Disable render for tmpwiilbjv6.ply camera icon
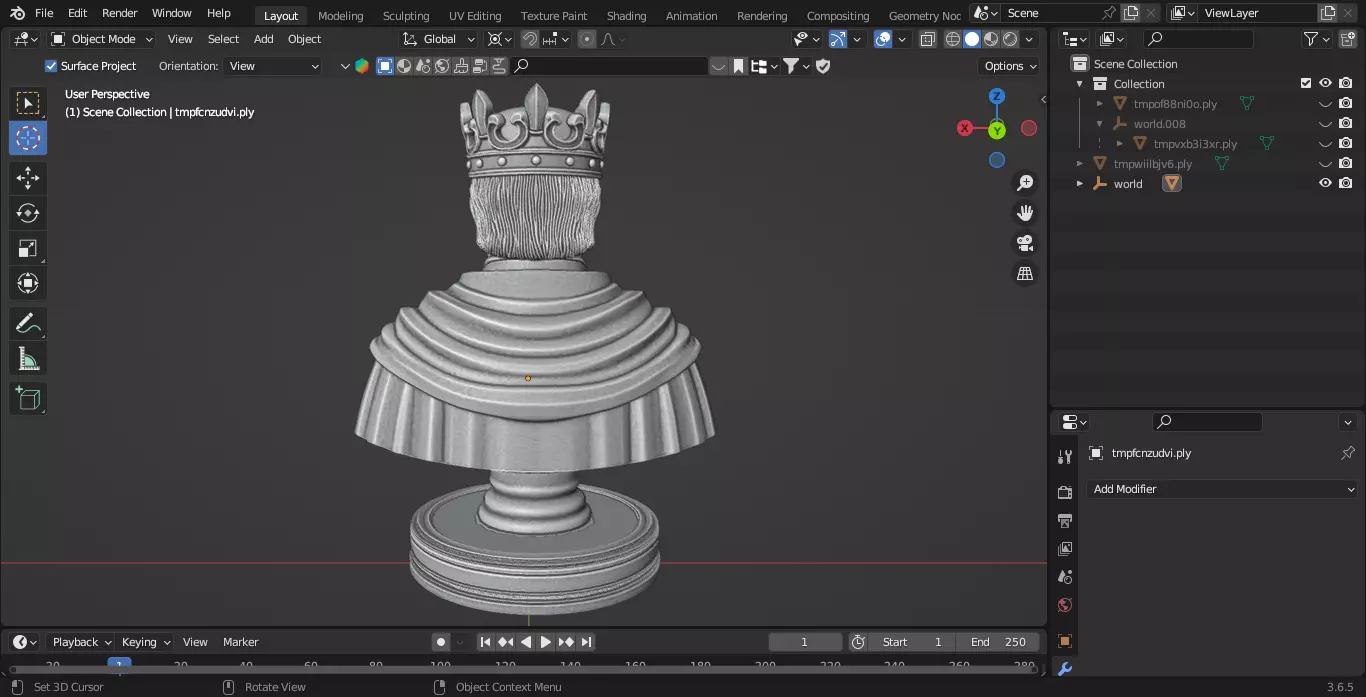 [x=1346, y=164]
